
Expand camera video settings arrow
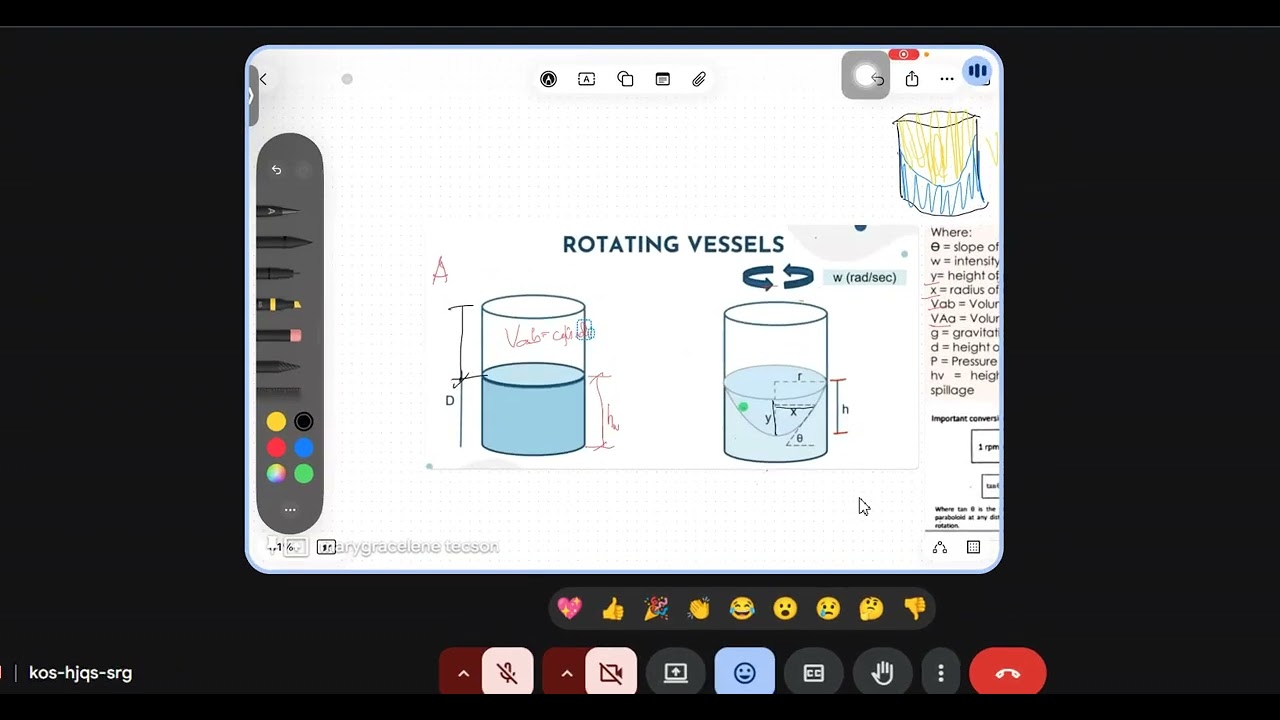pyautogui.click(x=567, y=673)
